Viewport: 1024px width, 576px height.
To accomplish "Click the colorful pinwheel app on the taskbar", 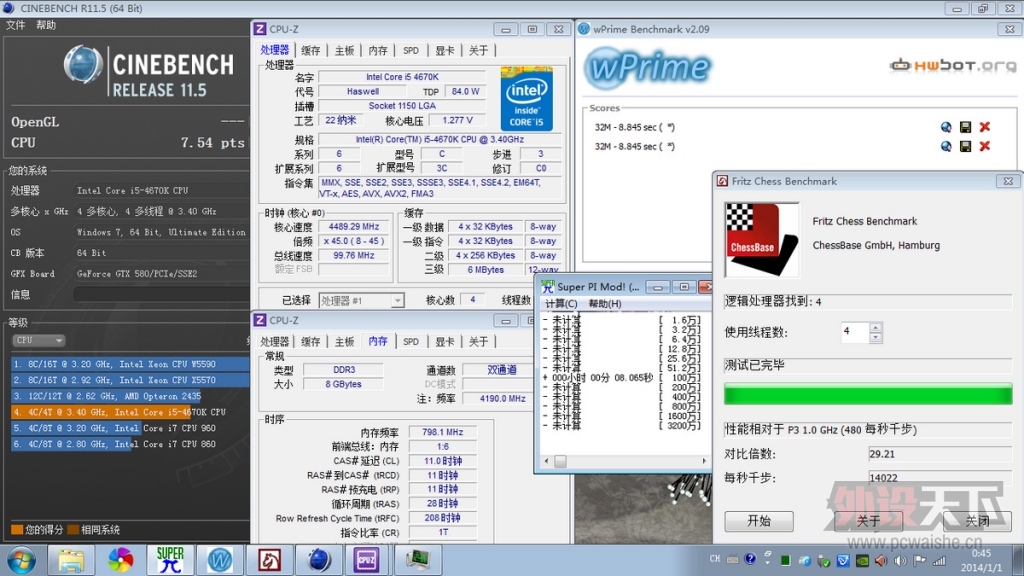I will point(120,560).
